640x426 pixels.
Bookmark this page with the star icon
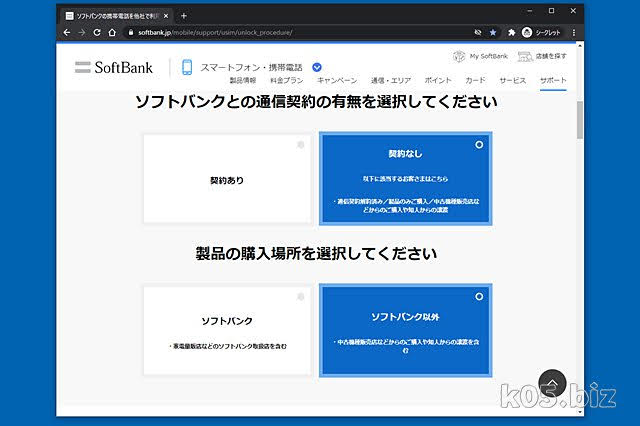coord(493,32)
